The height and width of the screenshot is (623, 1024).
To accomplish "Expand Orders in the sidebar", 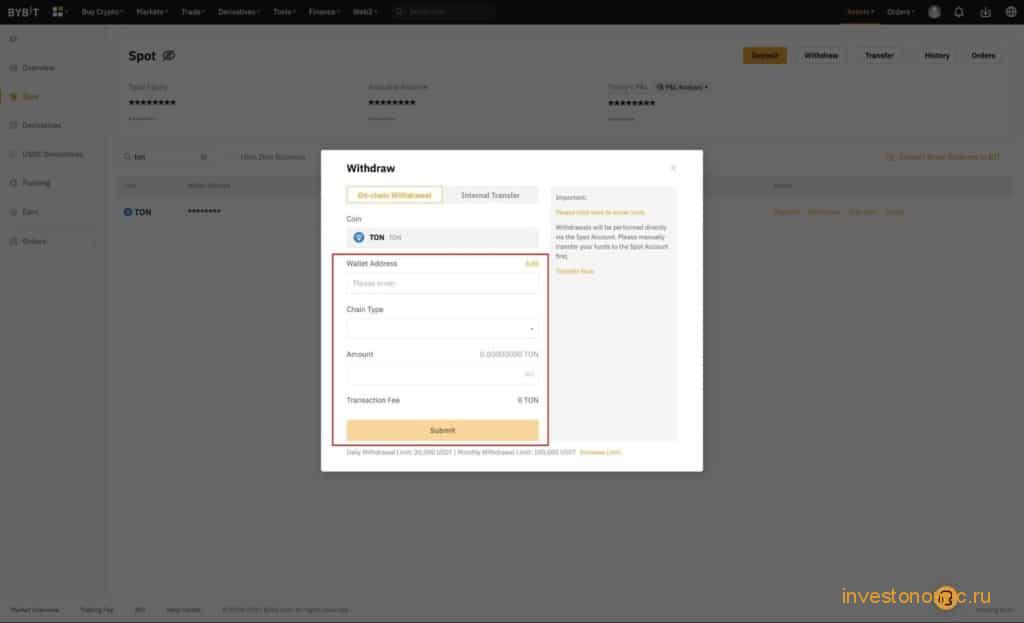I will tap(34, 242).
